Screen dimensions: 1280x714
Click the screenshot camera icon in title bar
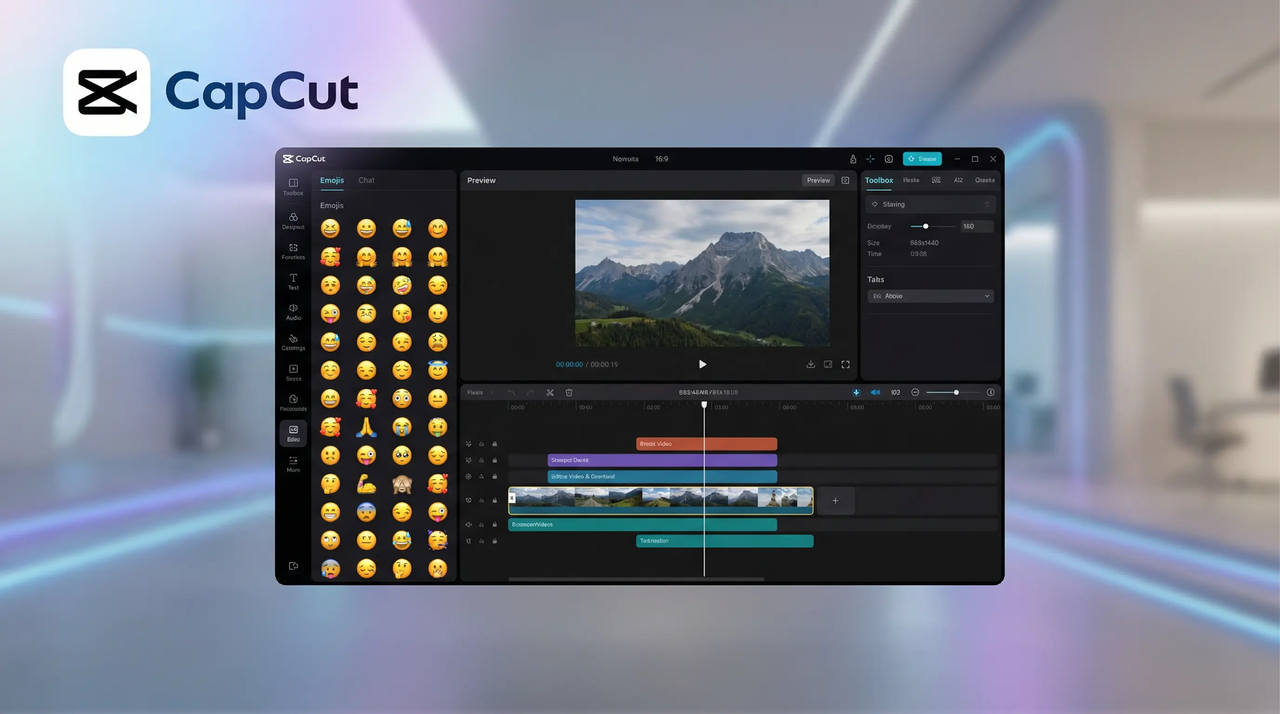click(888, 159)
